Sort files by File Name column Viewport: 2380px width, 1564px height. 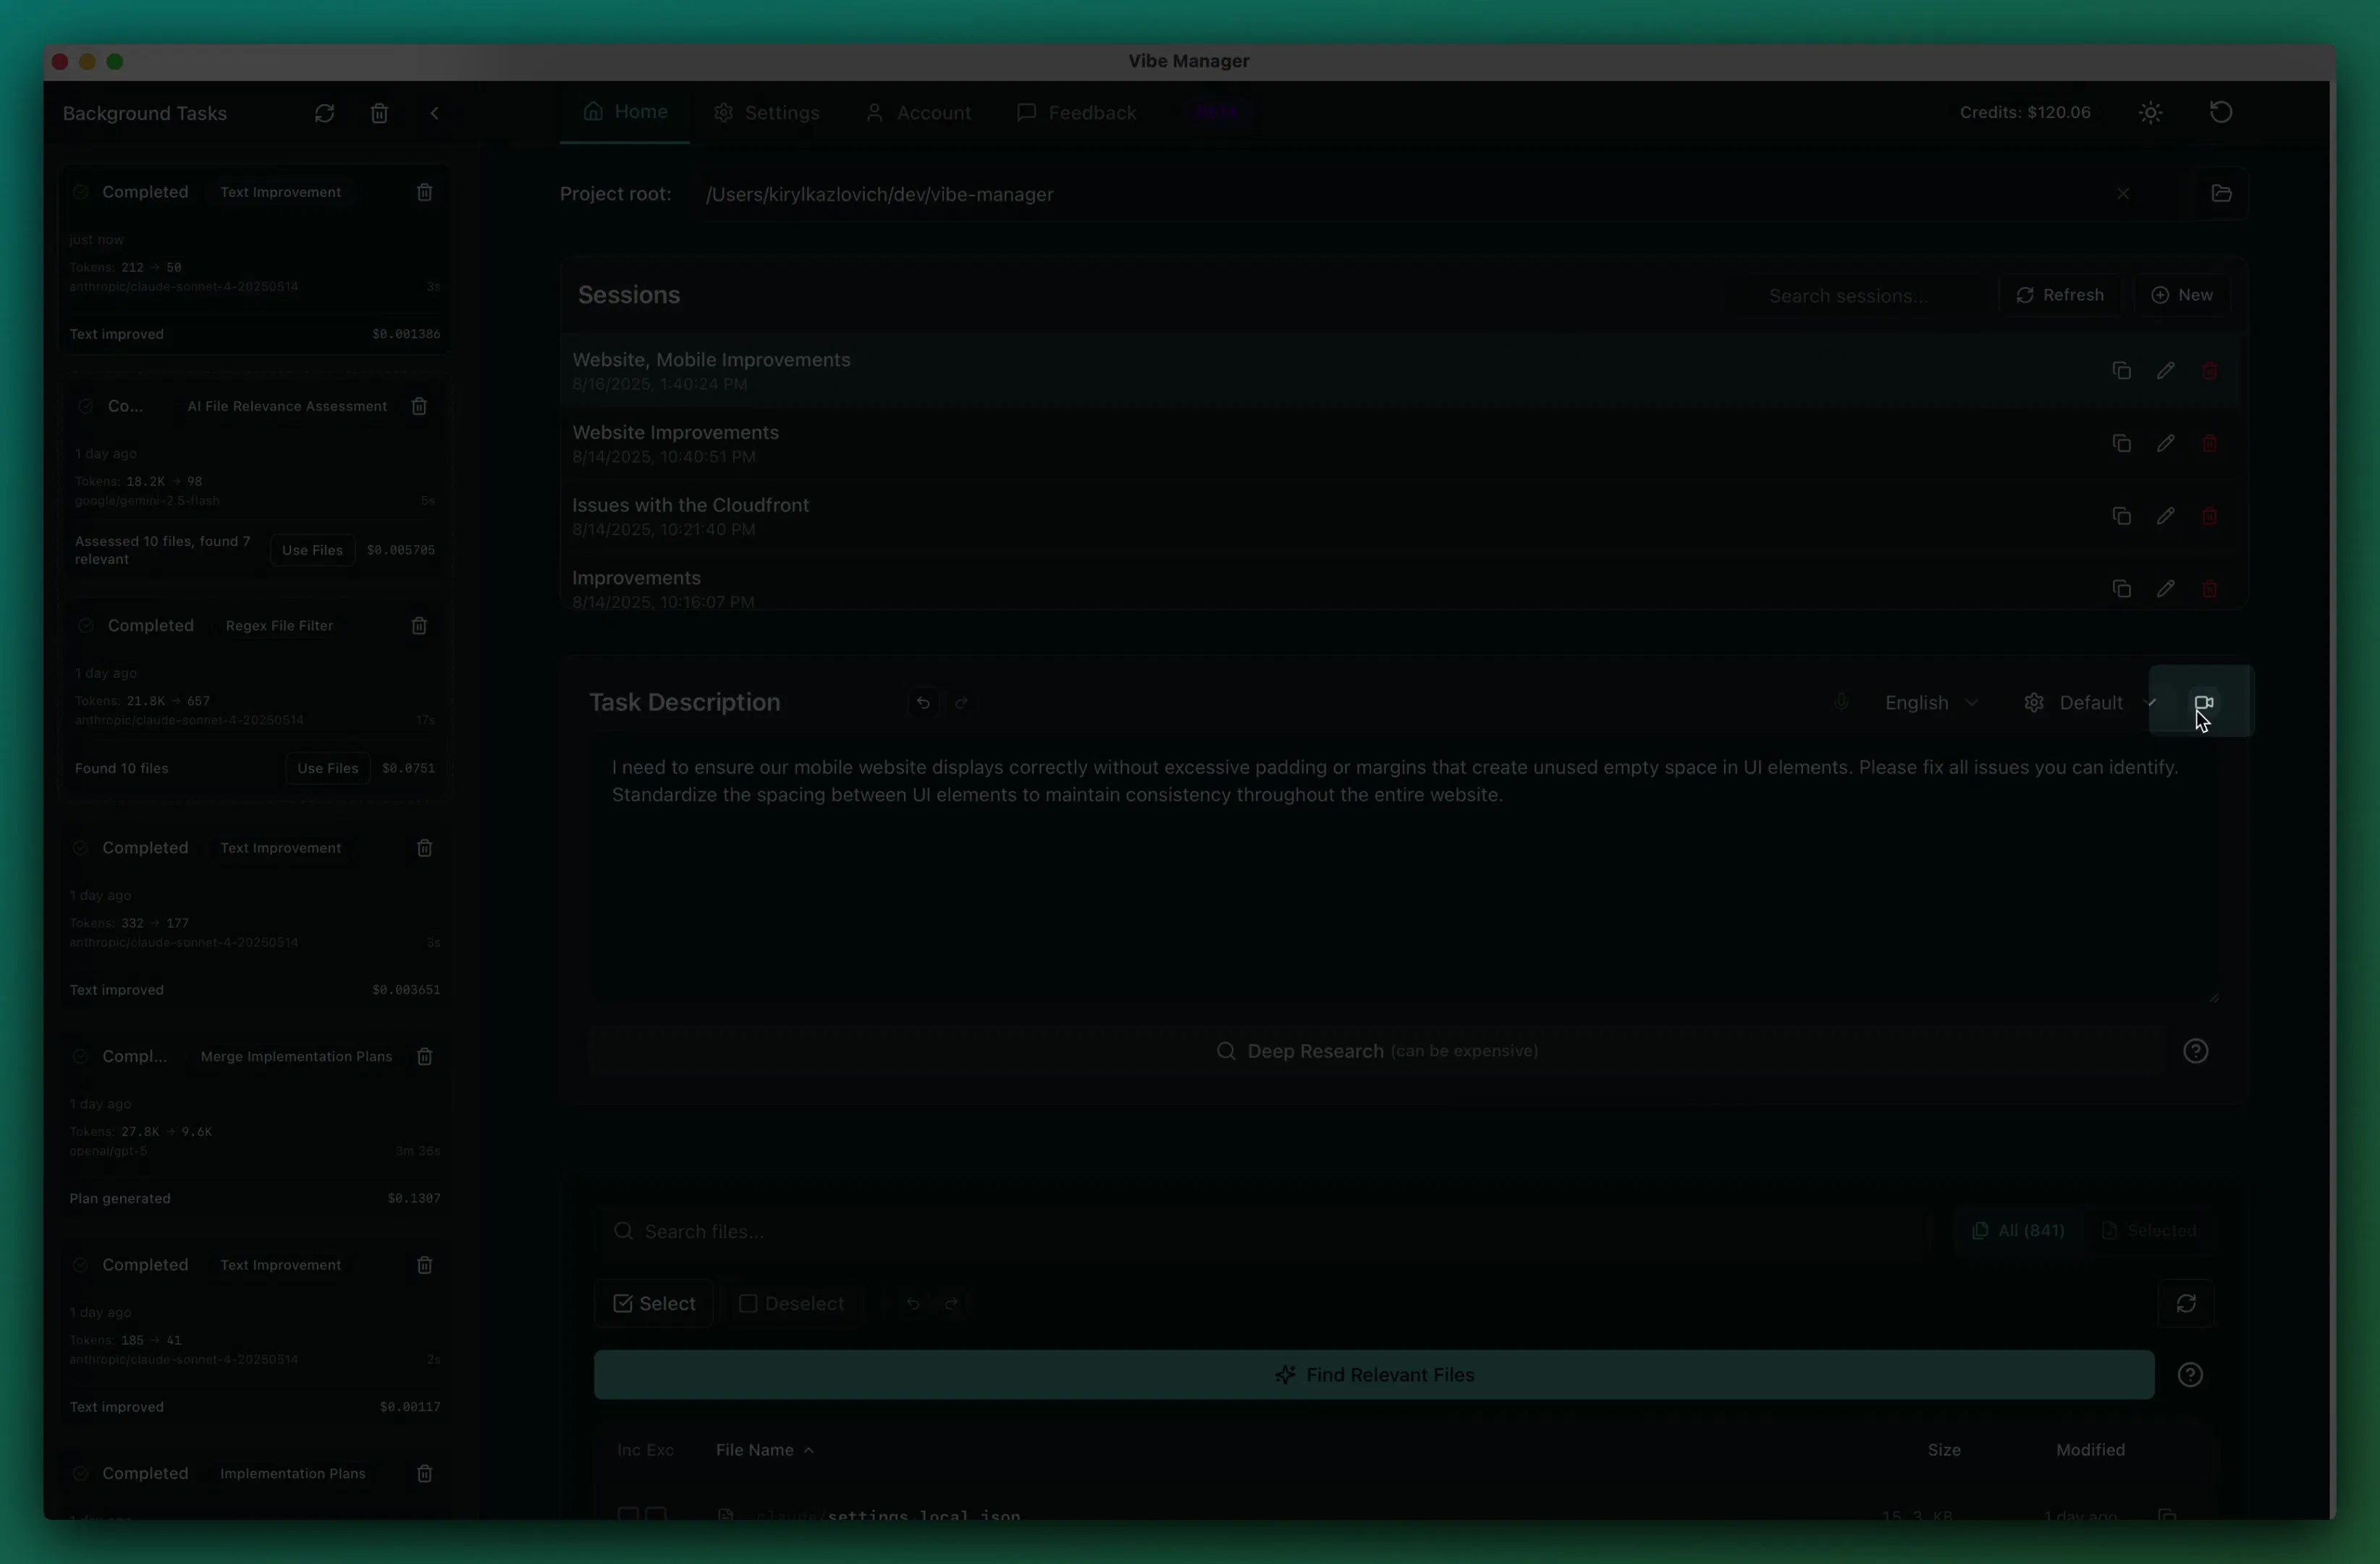(765, 1450)
